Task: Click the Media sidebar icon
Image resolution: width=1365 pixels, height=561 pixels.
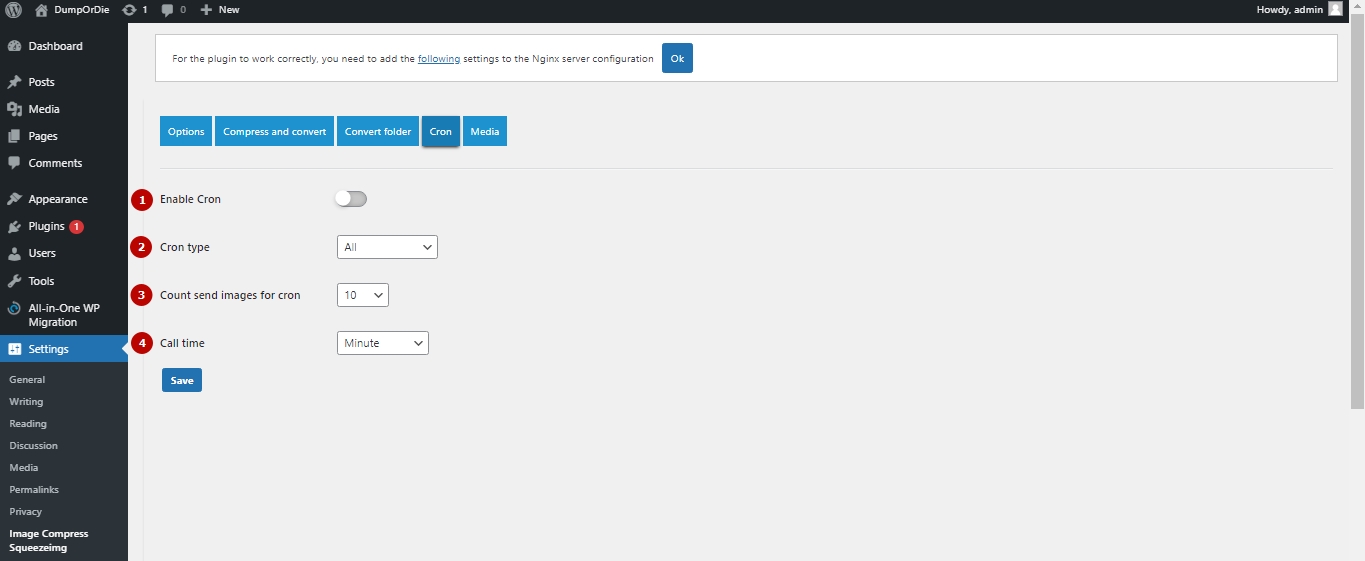Action: [14, 109]
